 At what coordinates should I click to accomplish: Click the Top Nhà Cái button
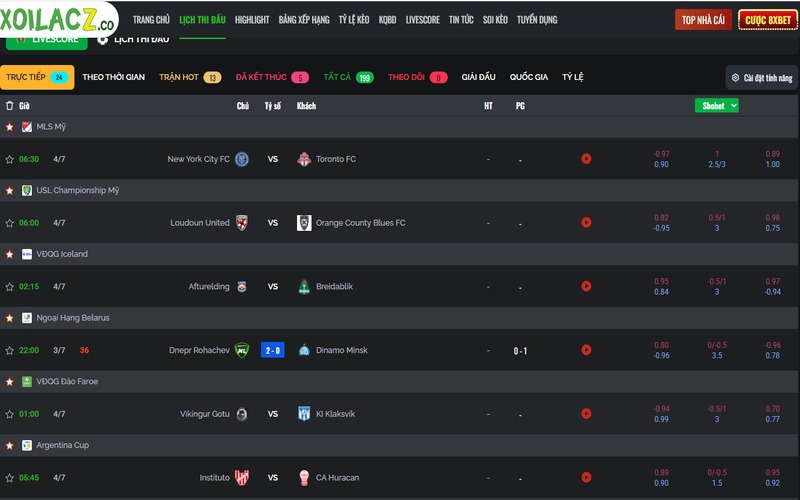[704, 20]
